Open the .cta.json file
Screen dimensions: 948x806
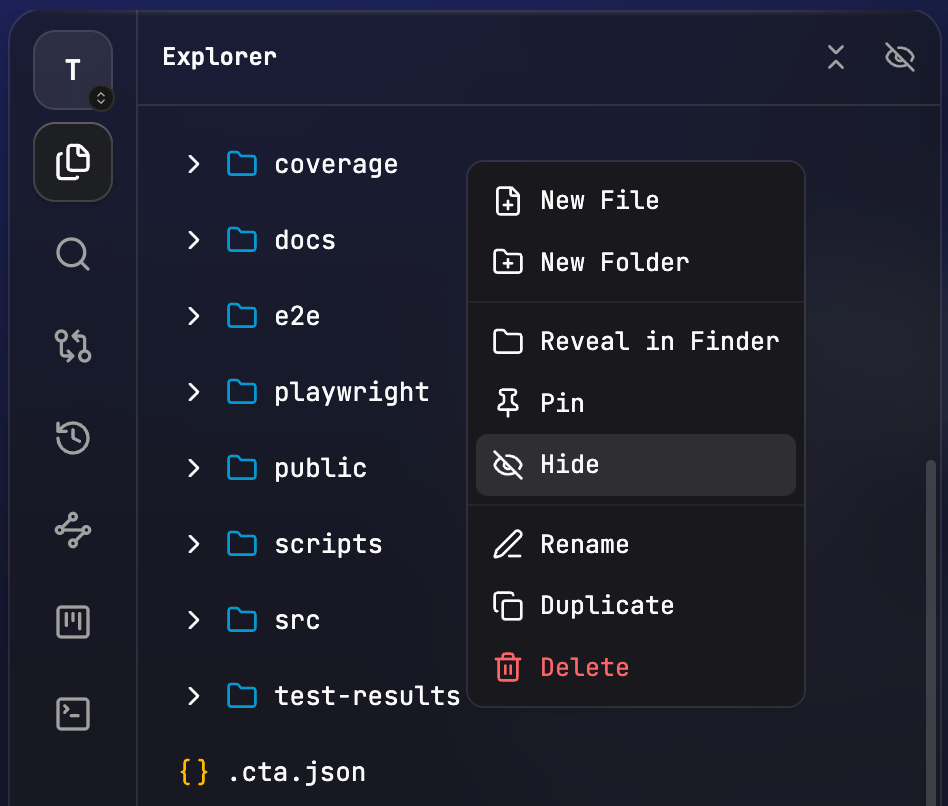297,773
